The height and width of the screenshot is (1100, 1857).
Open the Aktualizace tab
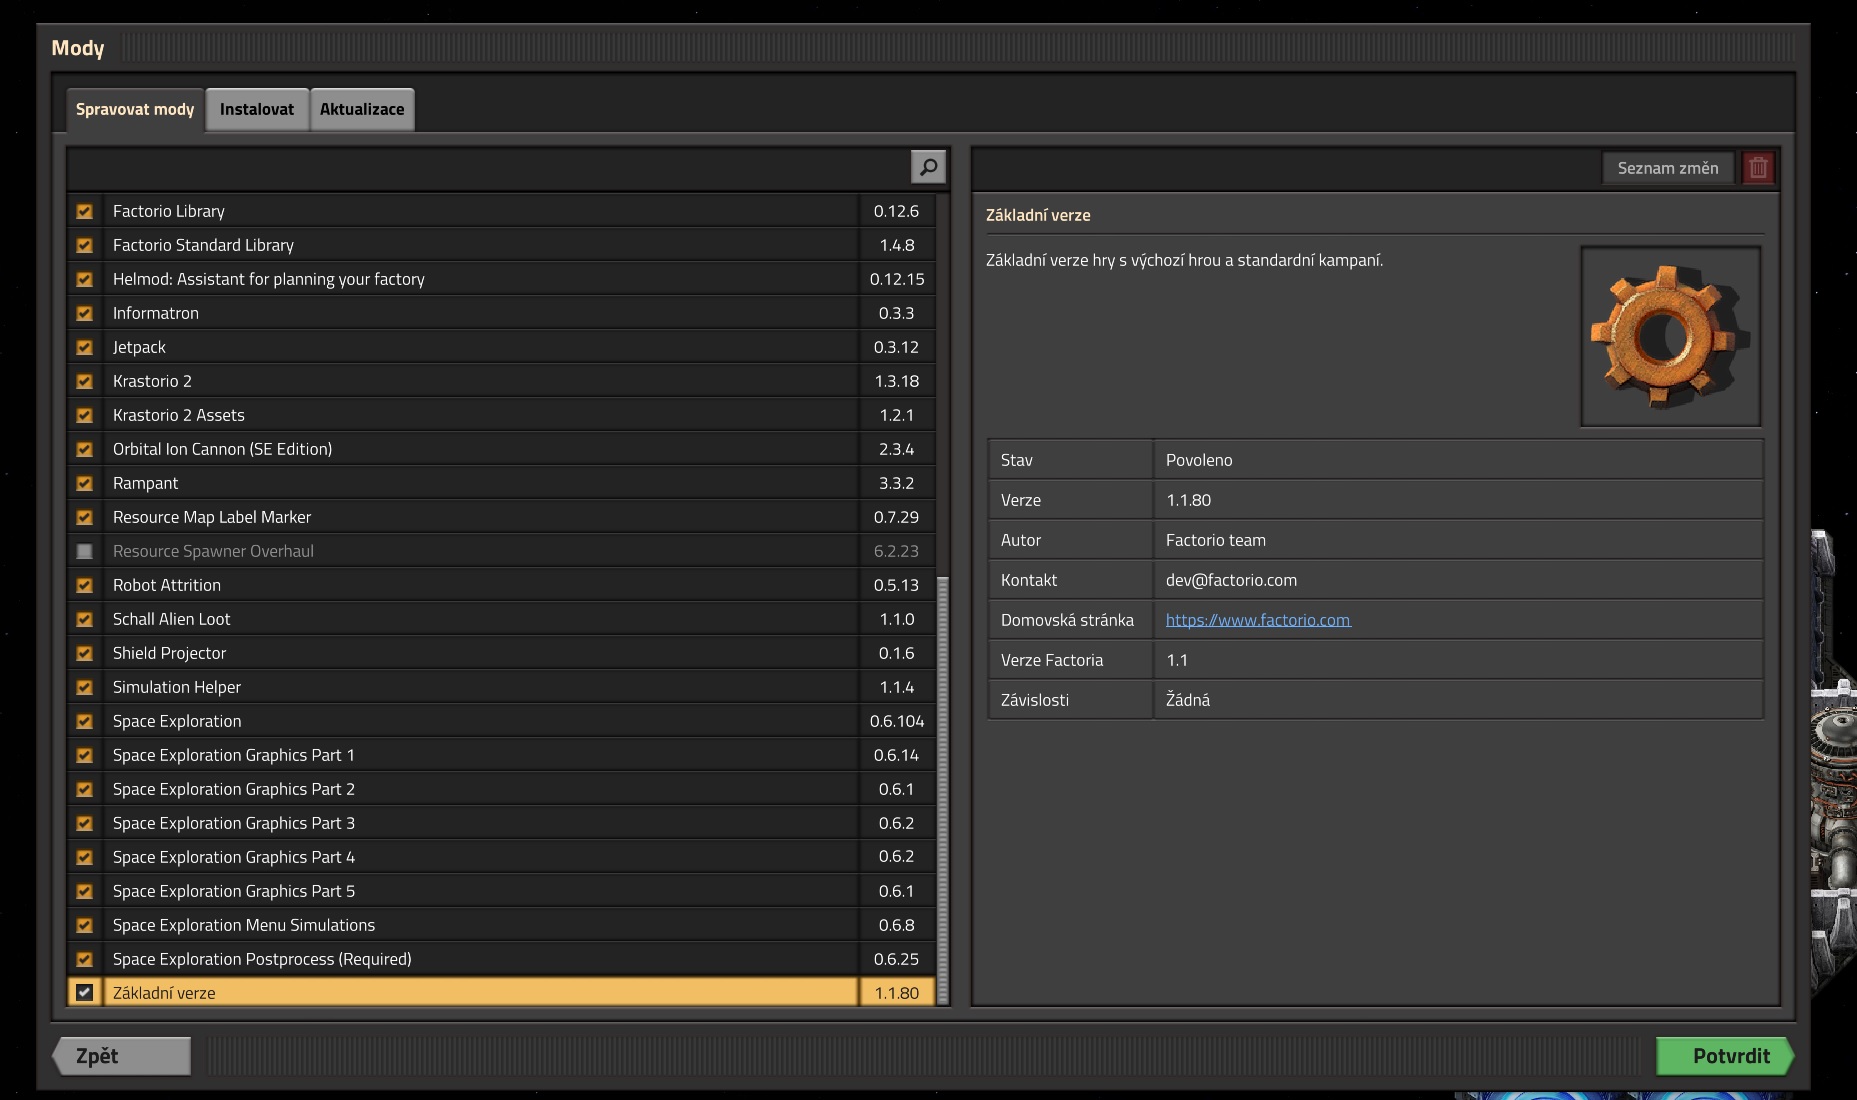362,110
